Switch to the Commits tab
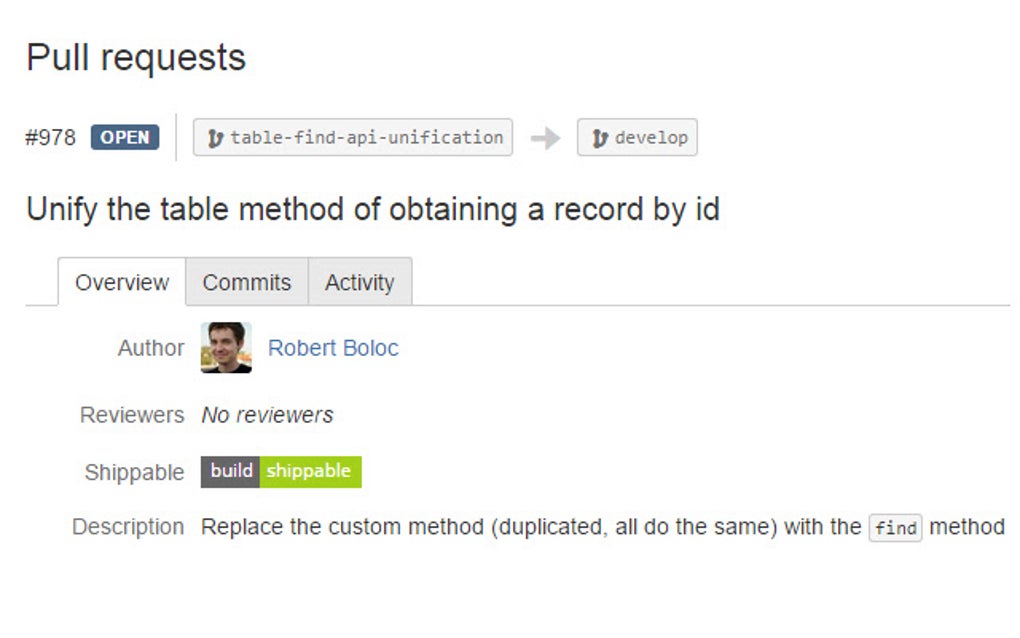 click(x=246, y=282)
